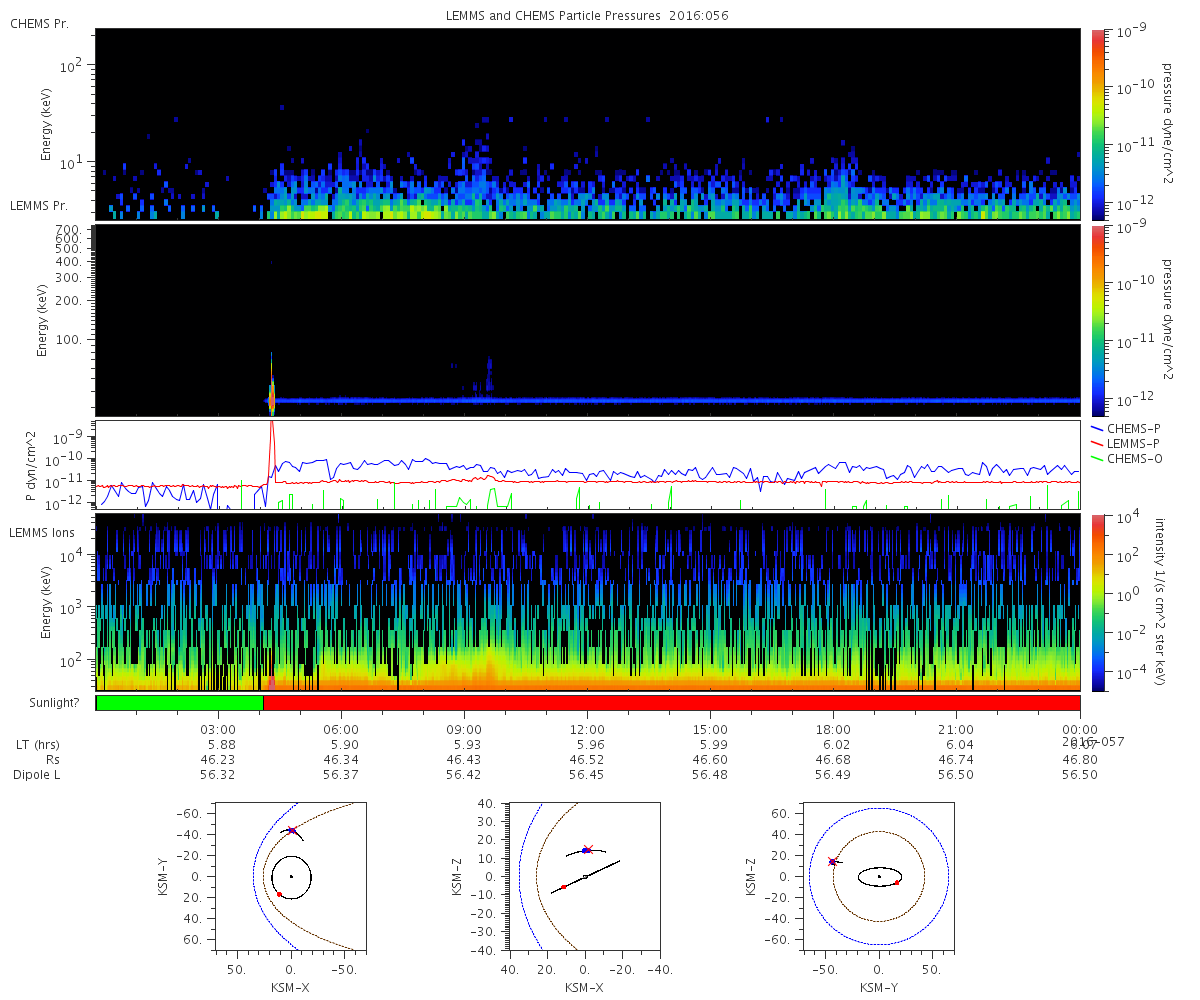Click the LEMMS Ions intensity color bar
This screenshot has width=1200, height=1000.
point(1097,603)
